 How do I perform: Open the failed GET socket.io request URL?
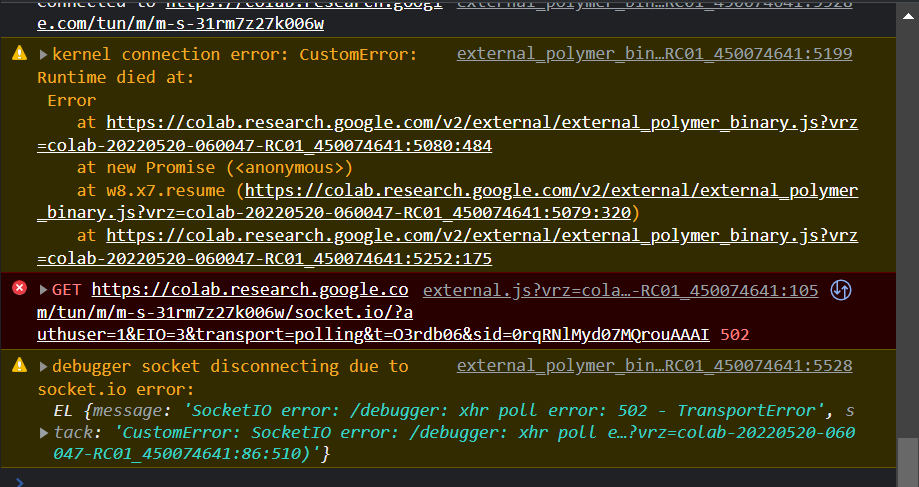373,312
